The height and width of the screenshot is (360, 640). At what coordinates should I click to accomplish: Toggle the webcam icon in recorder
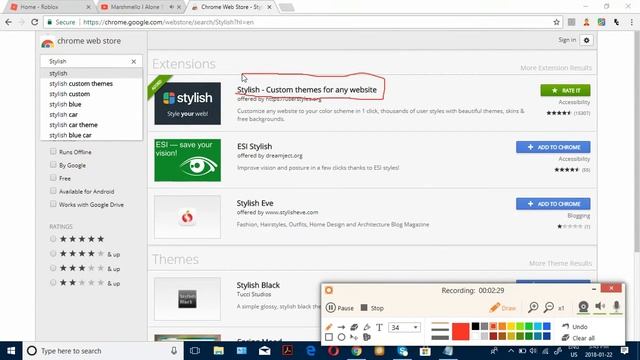[x=583, y=307]
